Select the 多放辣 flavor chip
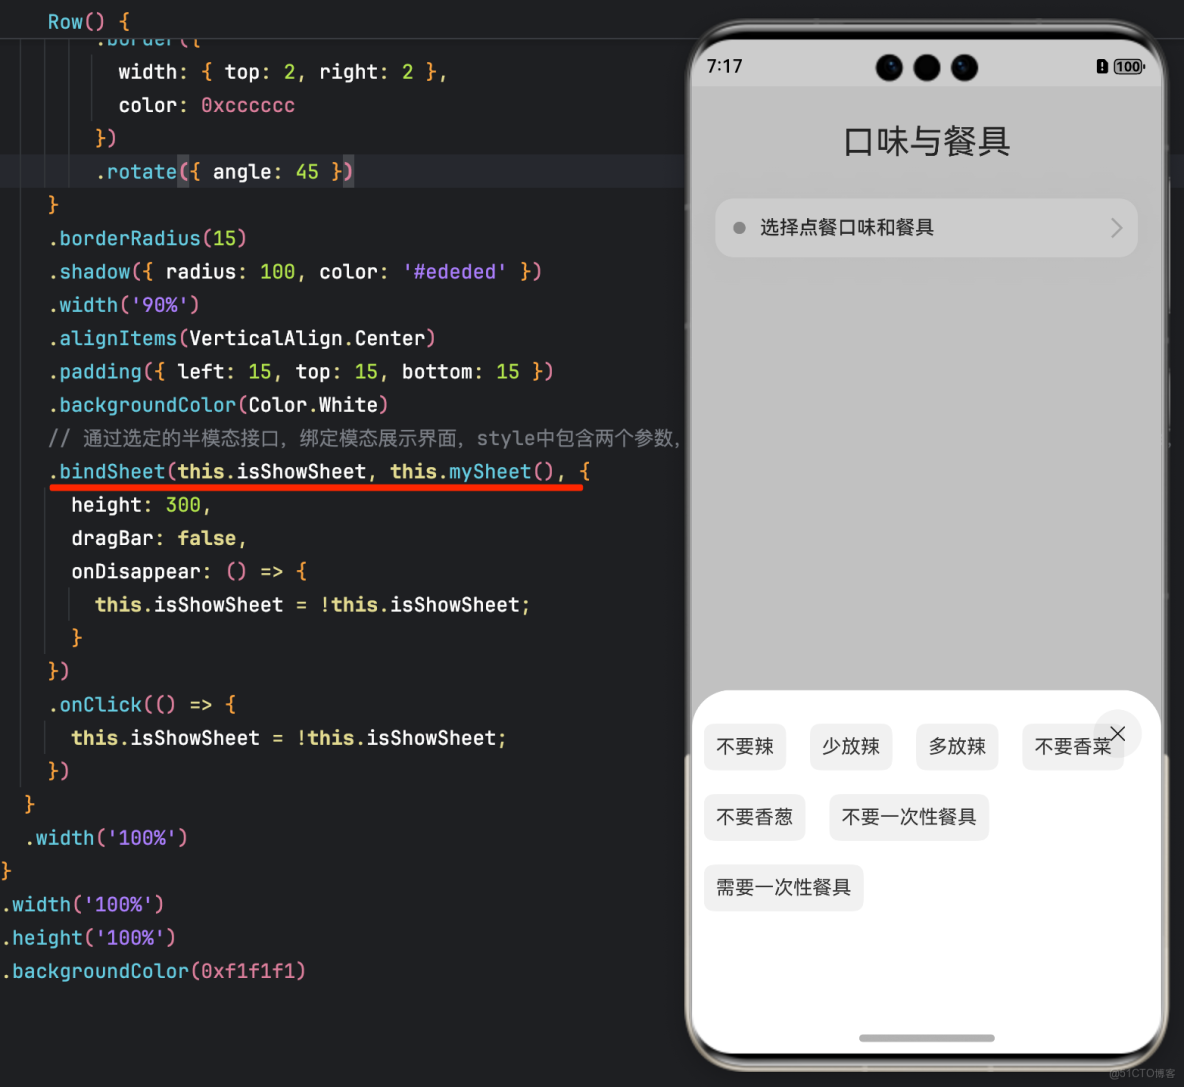The height and width of the screenshot is (1087, 1184). (x=957, y=747)
